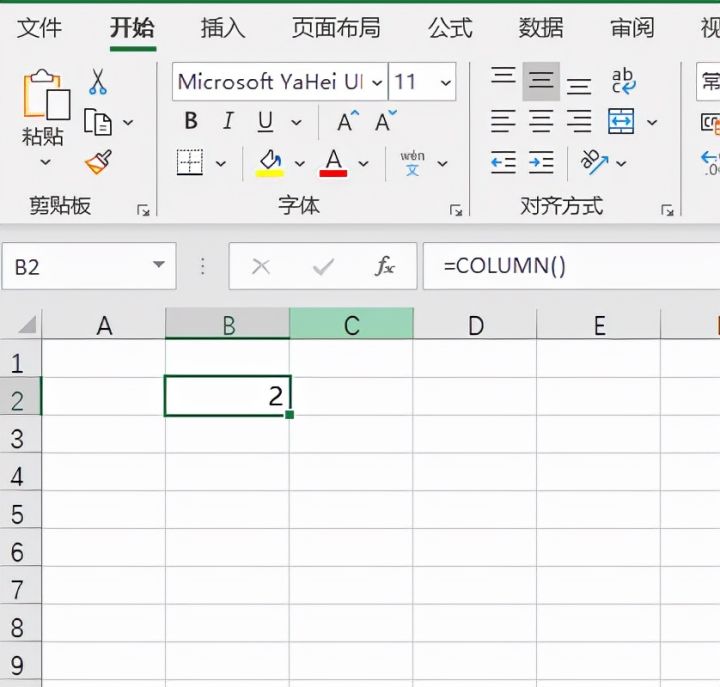Select column E header
The width and height of the screenshot is (720, 687).
click(599, 325)
